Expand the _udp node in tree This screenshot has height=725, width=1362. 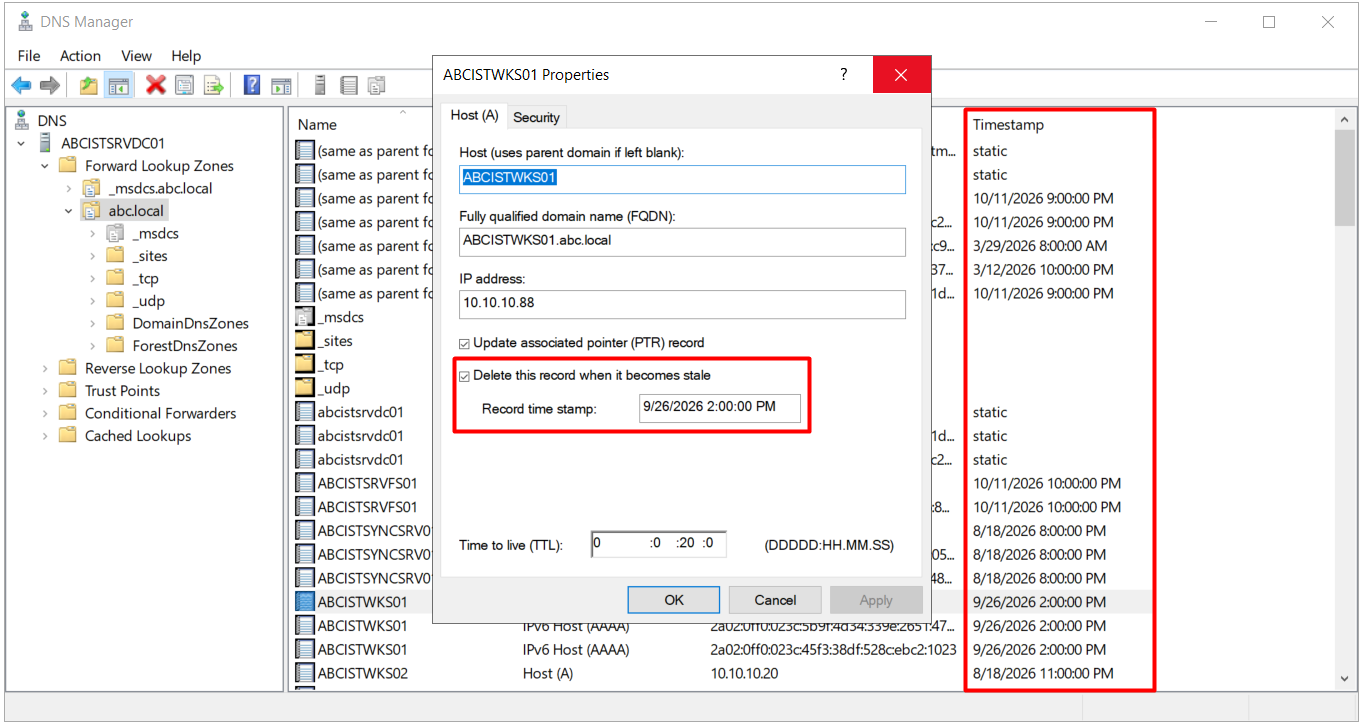92,301
